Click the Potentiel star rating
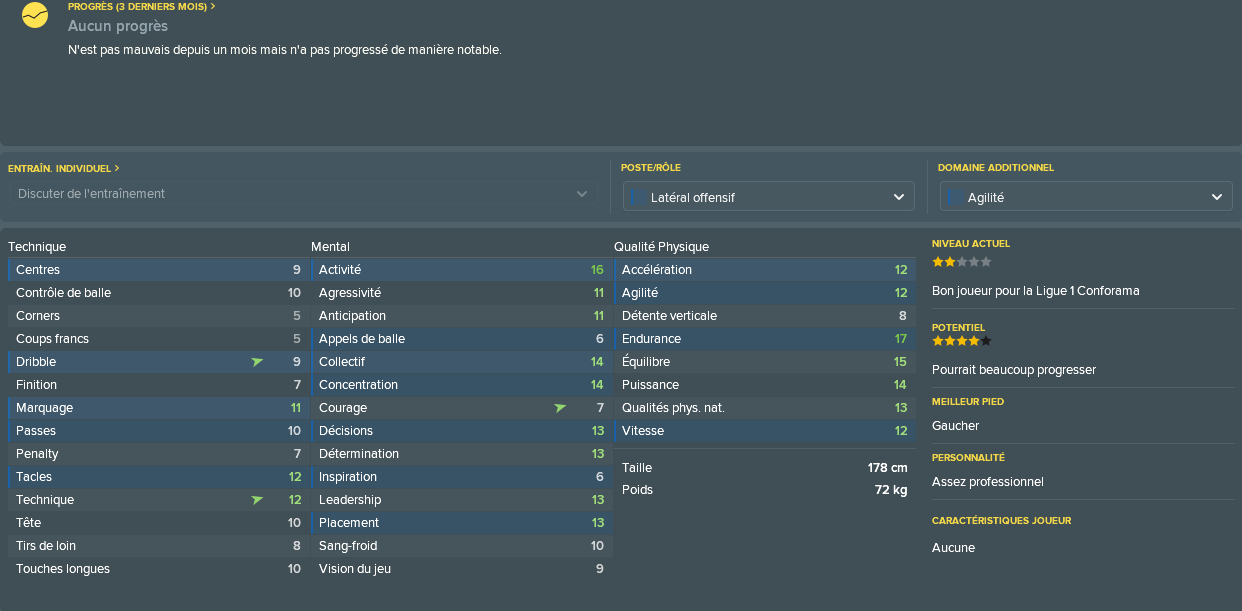The width and height of the screenshot is (1242, 611). pyautogui.click(x=961, y=341)
